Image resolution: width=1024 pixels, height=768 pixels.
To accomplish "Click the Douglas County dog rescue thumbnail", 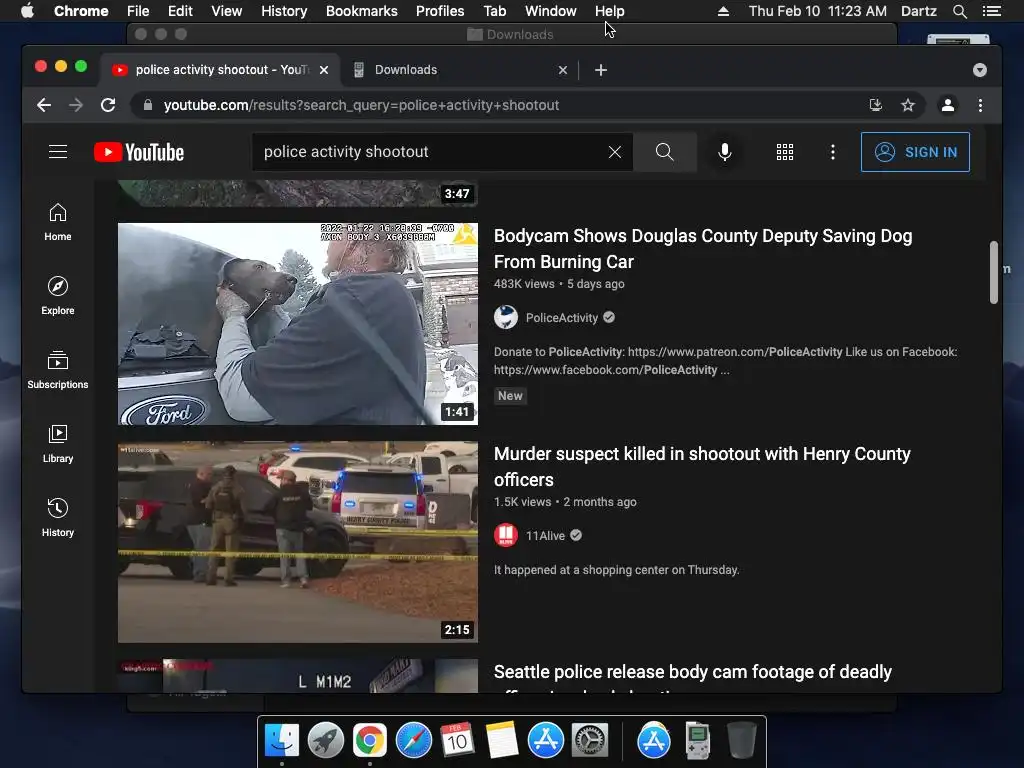I will [298, 324].
